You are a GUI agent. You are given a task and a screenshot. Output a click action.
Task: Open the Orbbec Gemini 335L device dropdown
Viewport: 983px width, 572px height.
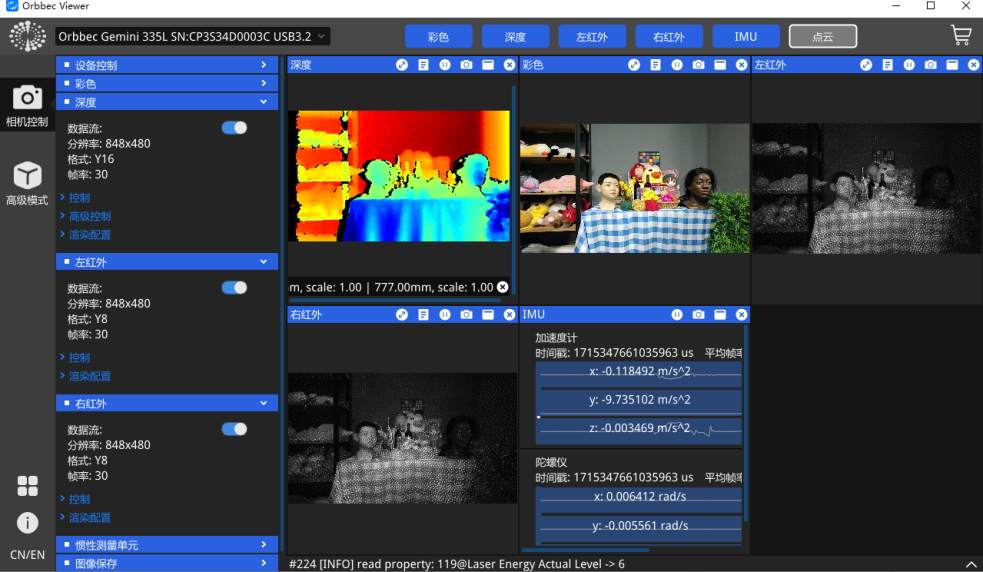pyautogui.click(x=192, y=37)
